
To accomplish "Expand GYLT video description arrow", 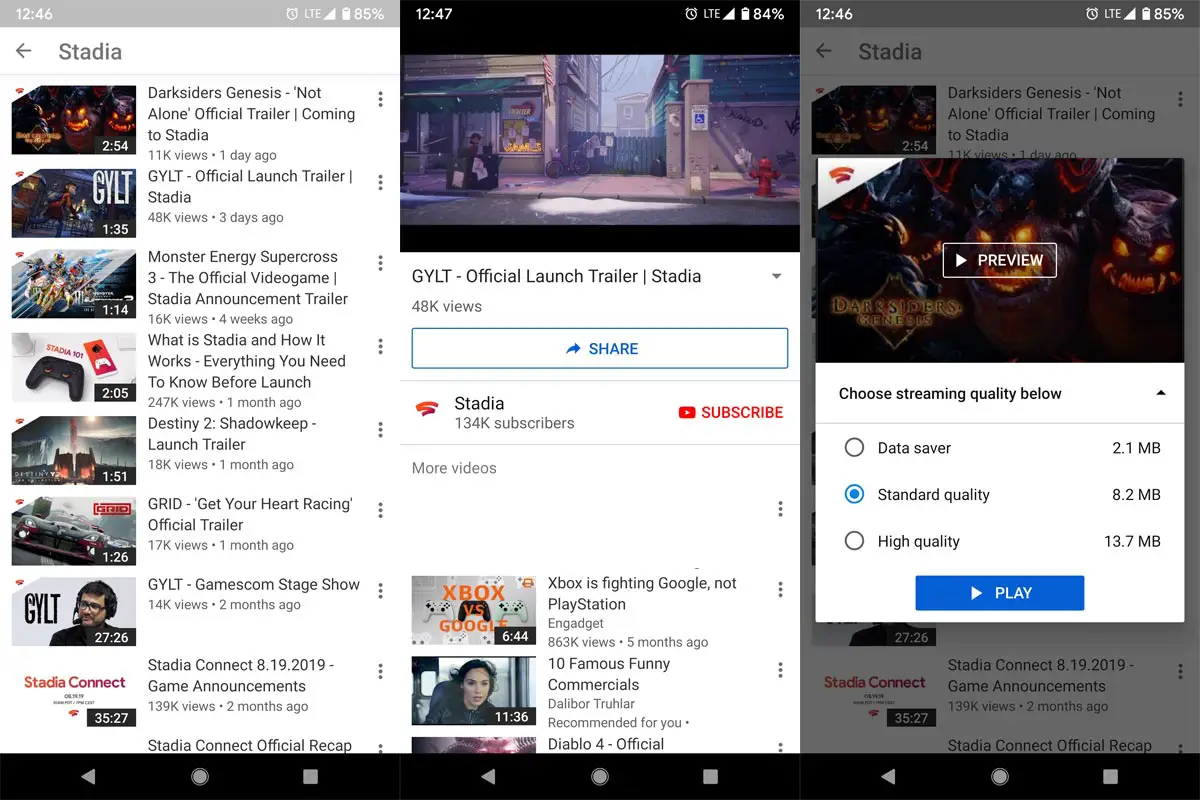I will pyautogui.click(x=777, y=277).
